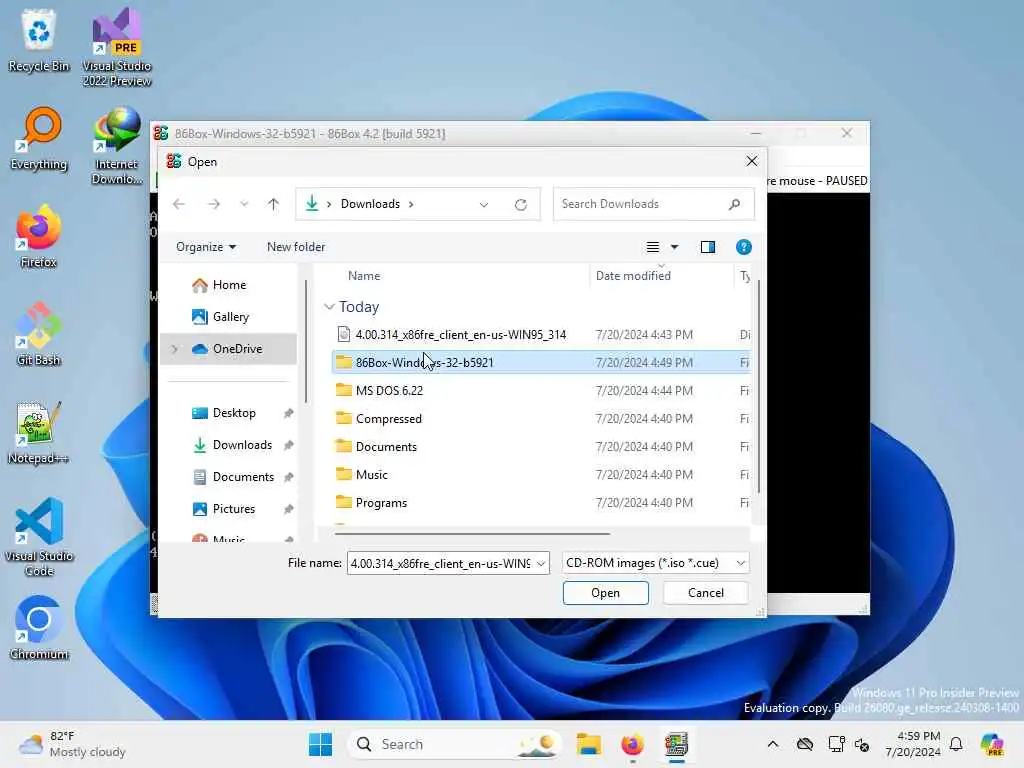Click the change view list icon
The width and height of the screenshot is (1024, 768).
(x=652, y=247)
